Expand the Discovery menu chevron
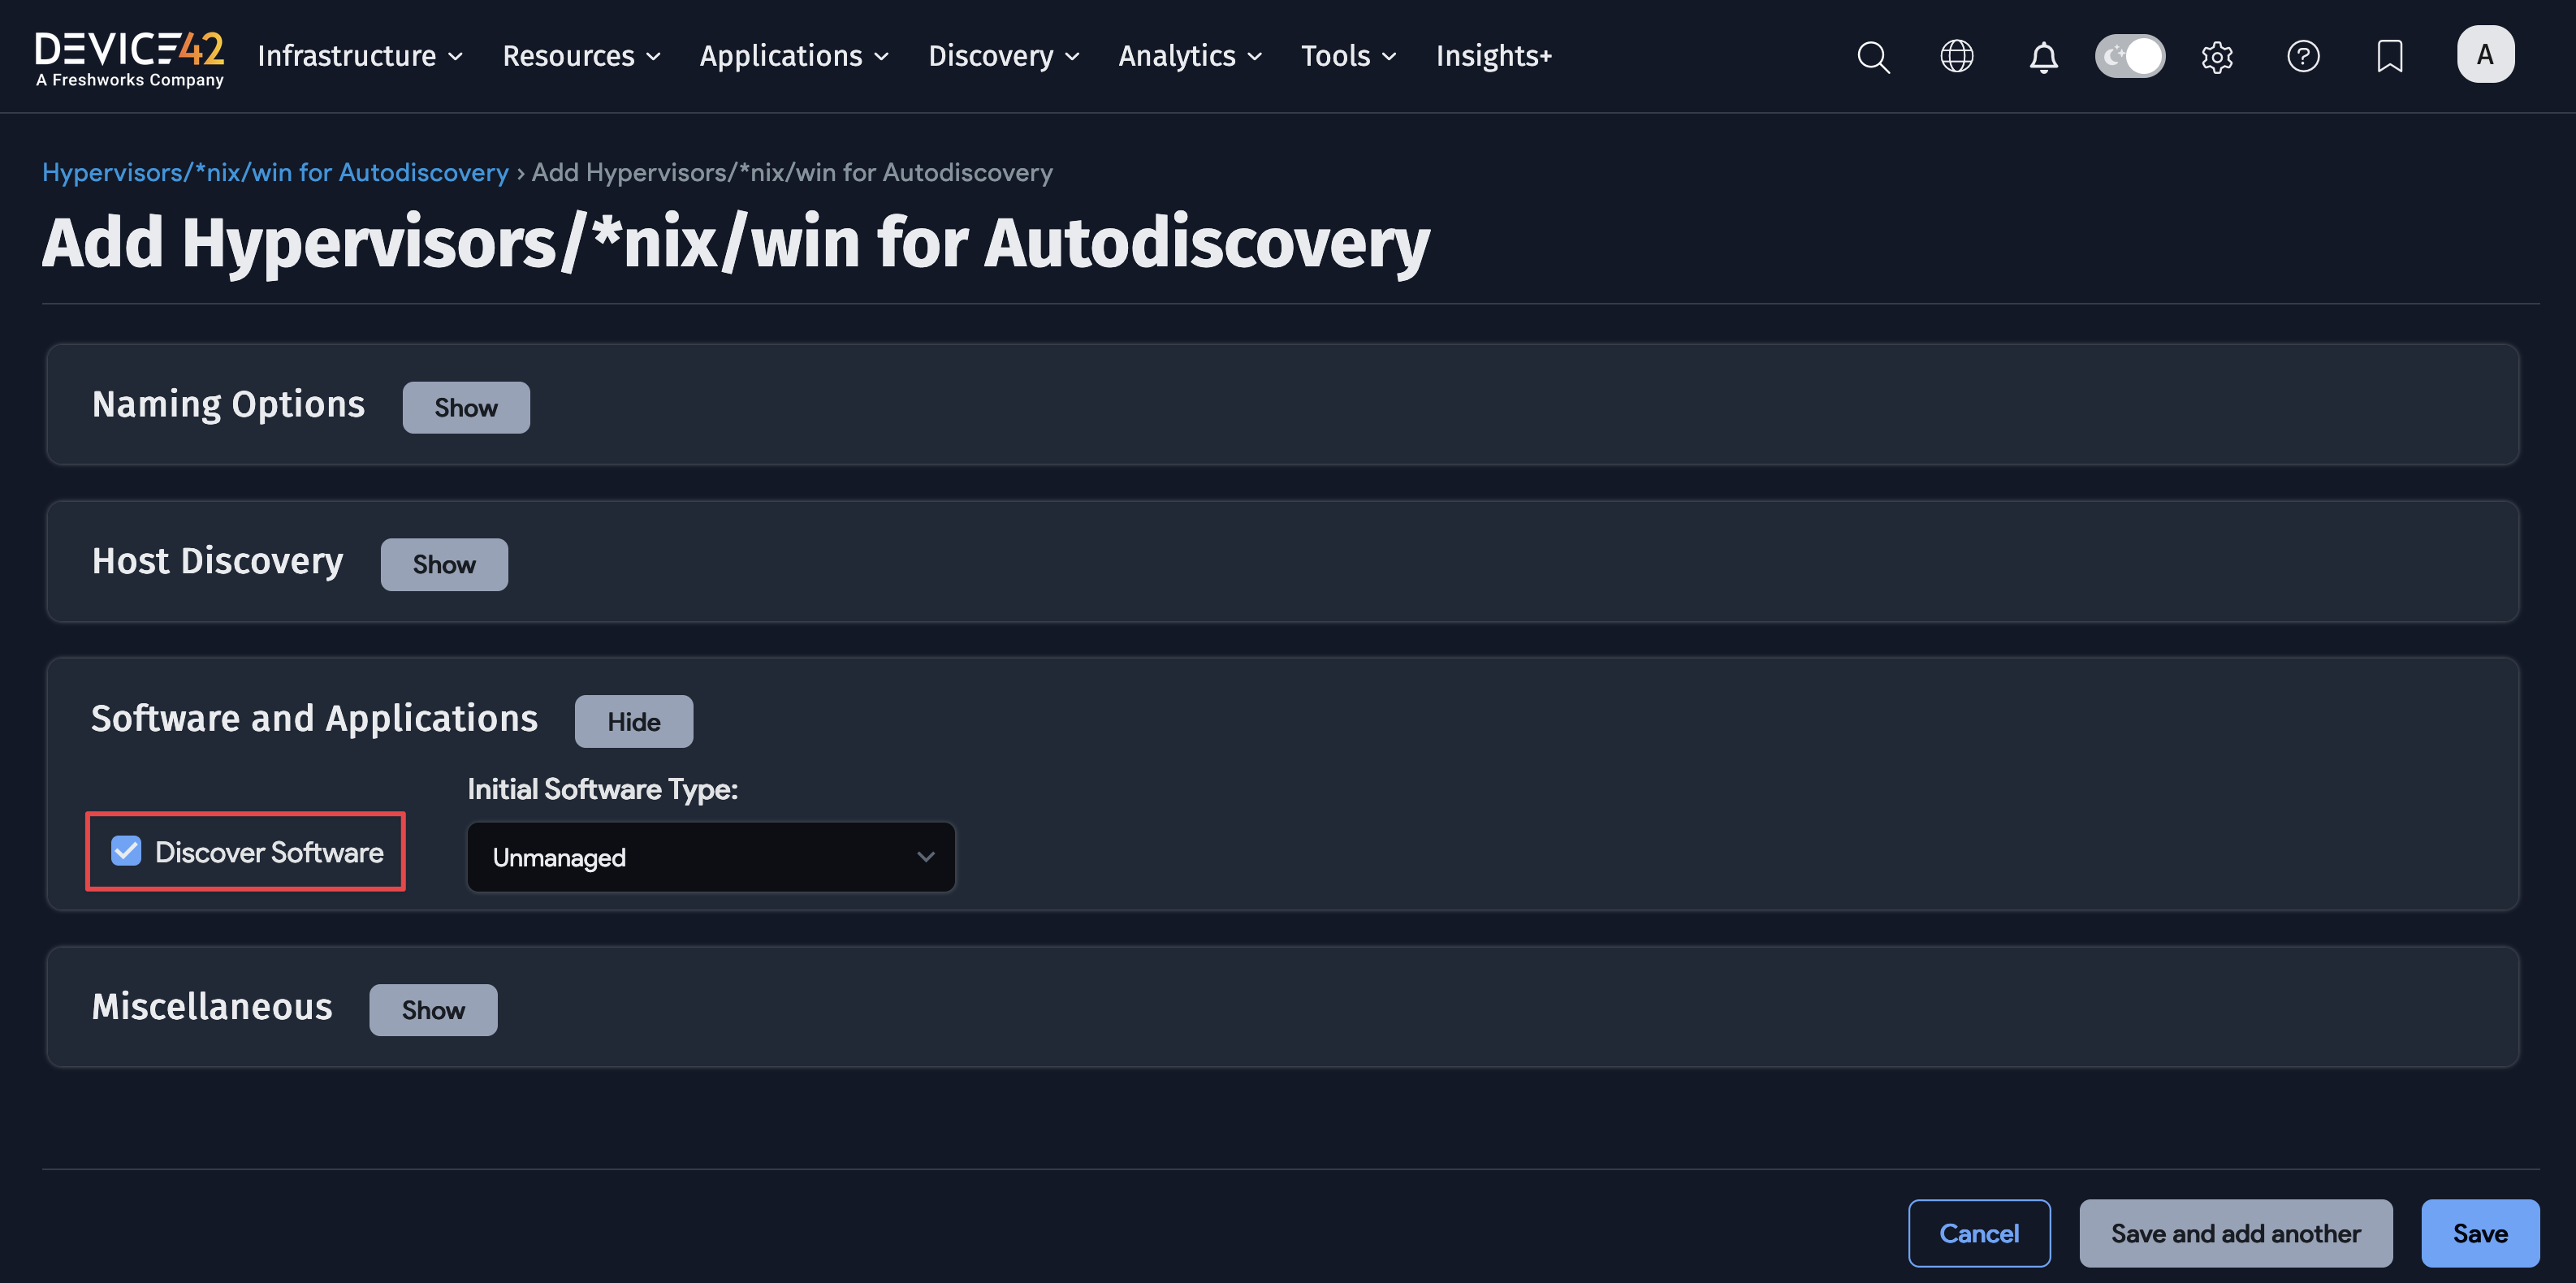 [x=1072, y=57]
